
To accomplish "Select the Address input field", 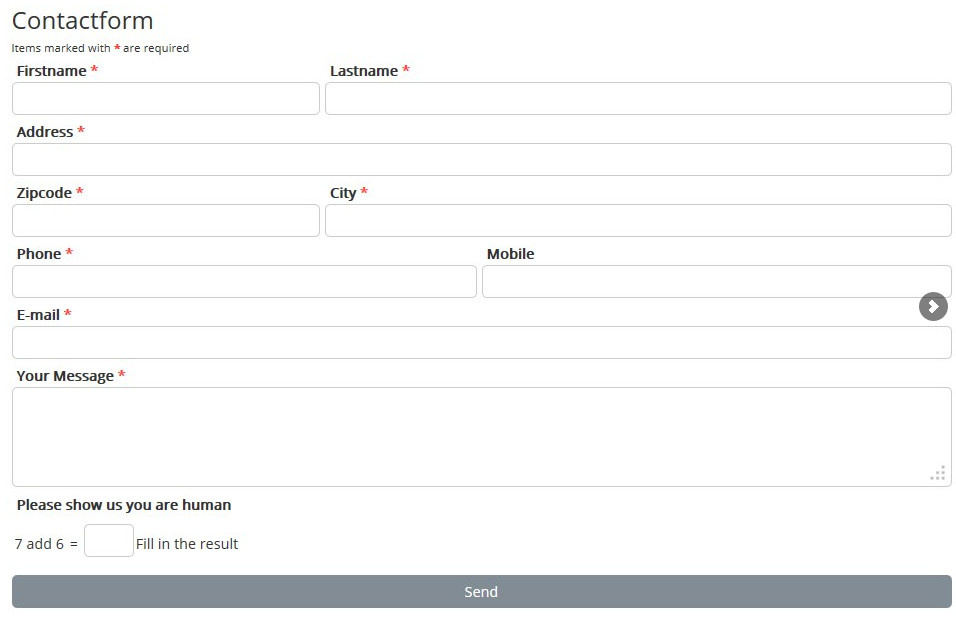I will 481,160.
